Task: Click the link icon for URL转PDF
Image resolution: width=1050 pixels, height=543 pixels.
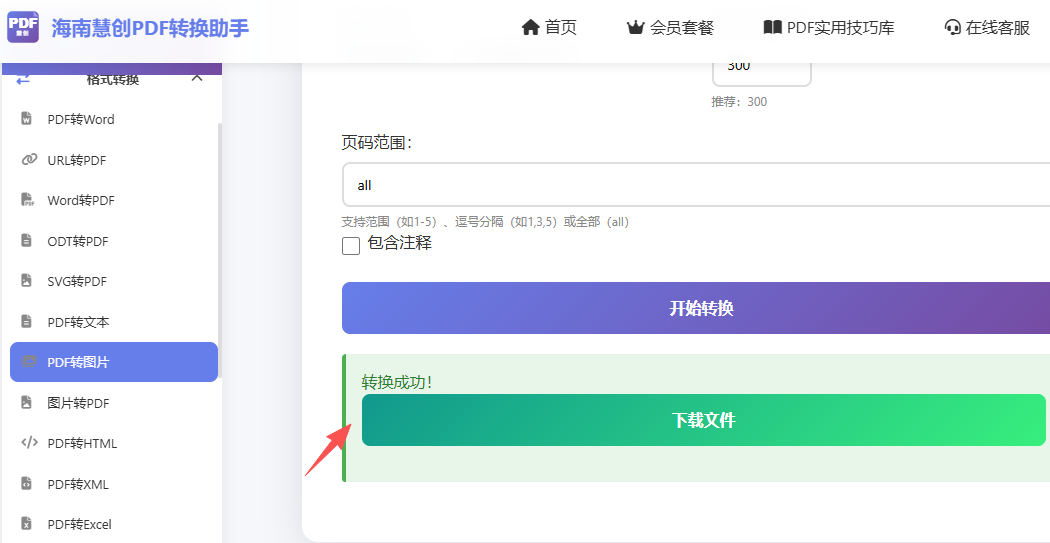Action: pos(29,159)
